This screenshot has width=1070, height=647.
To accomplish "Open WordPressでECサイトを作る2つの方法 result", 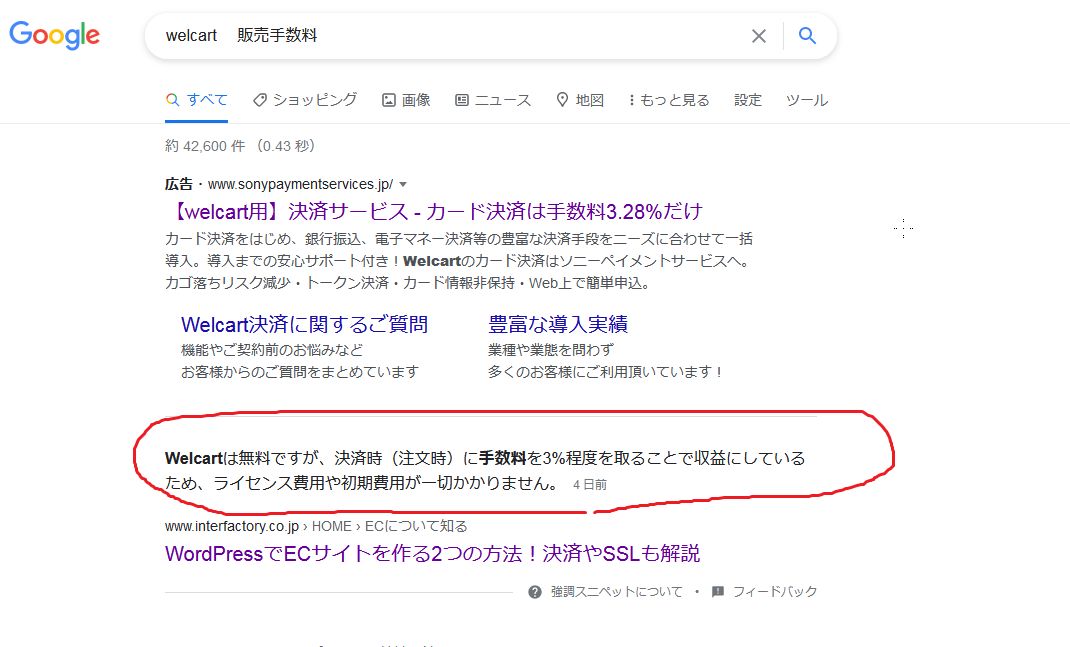I will point(433,553).
